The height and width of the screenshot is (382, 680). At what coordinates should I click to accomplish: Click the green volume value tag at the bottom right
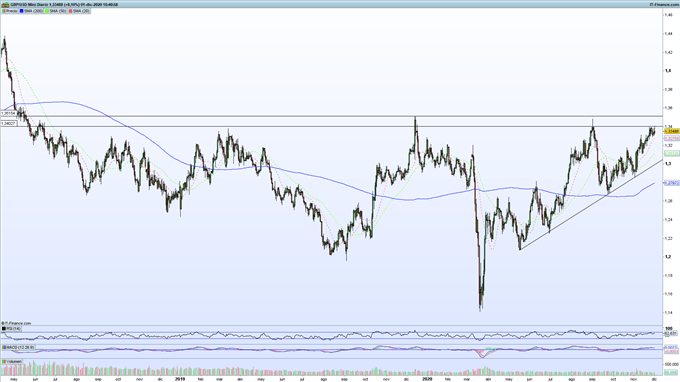(x=671, y=372)
